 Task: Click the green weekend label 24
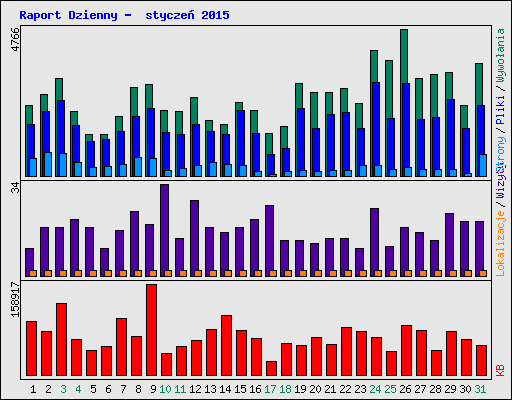(x=375, y=389)
